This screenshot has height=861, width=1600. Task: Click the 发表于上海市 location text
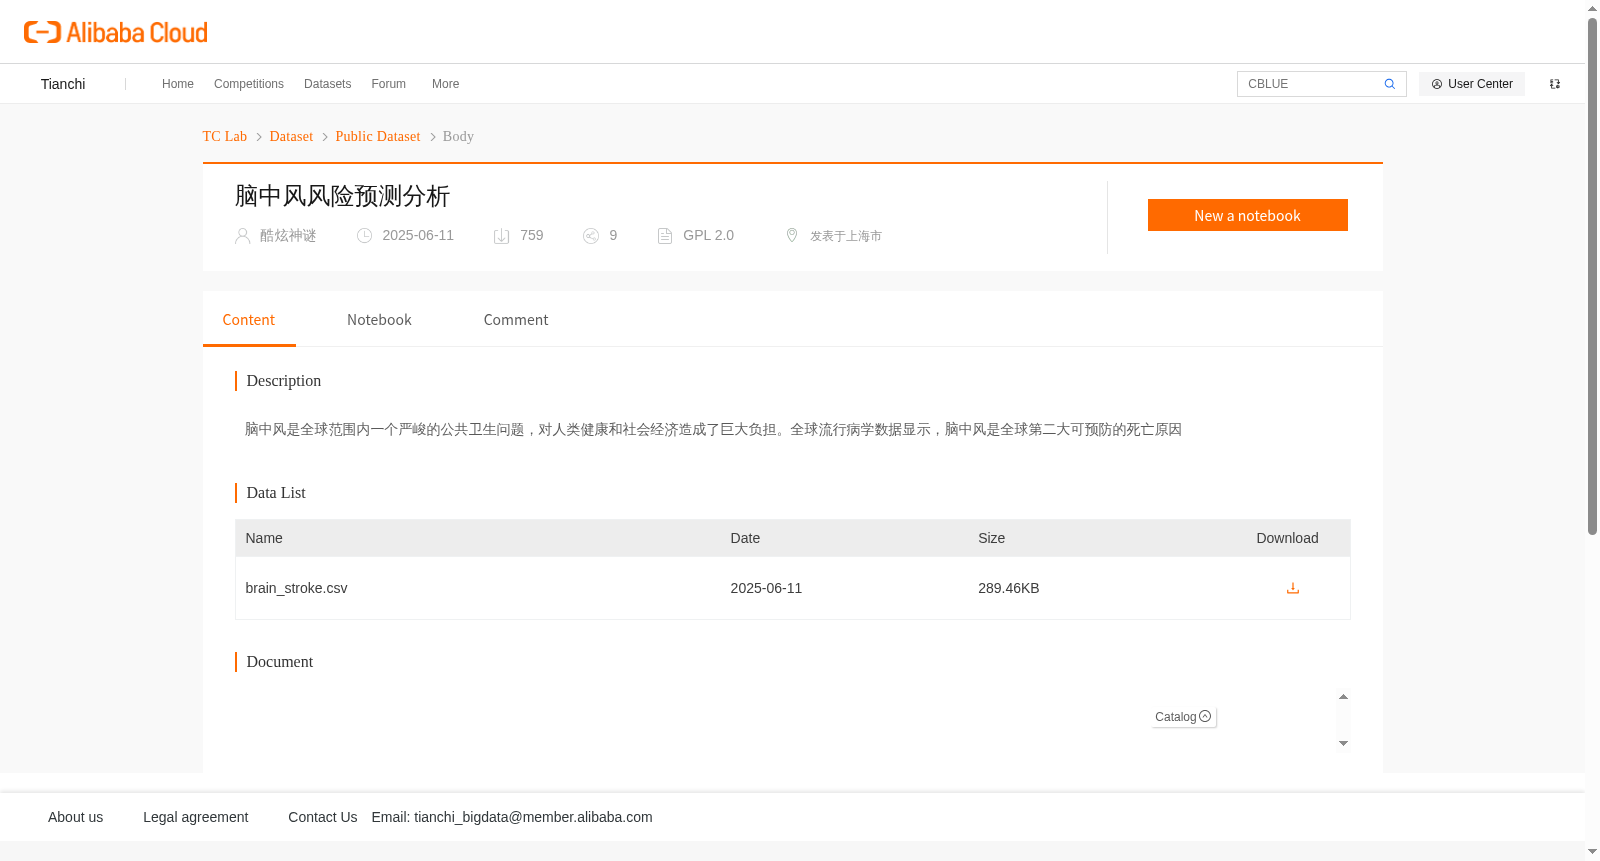pos(846,236)
